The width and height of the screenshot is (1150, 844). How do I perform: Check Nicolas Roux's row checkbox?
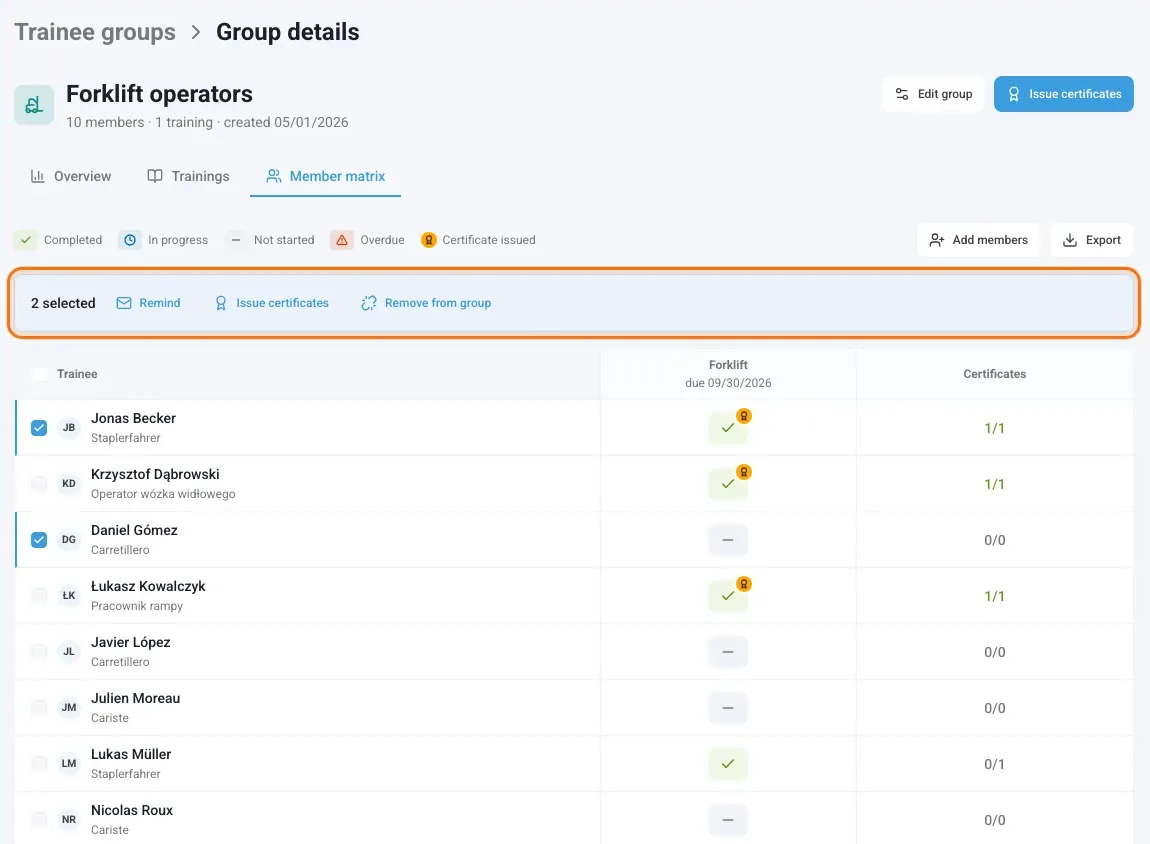[39, 820]
